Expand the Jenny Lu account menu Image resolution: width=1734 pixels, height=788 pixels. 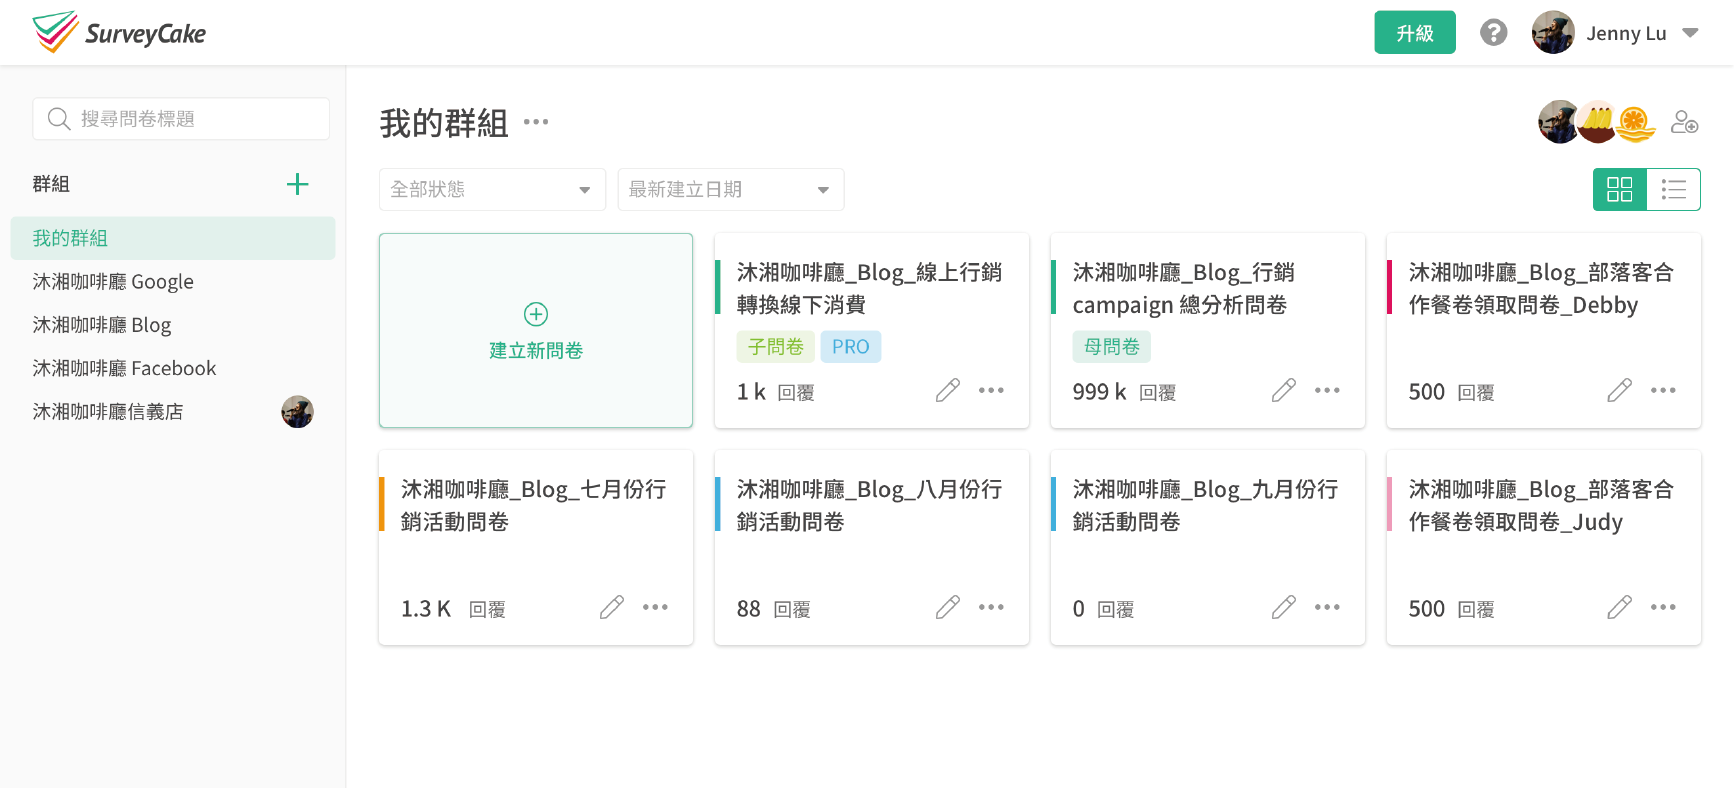pos(1689,33)
